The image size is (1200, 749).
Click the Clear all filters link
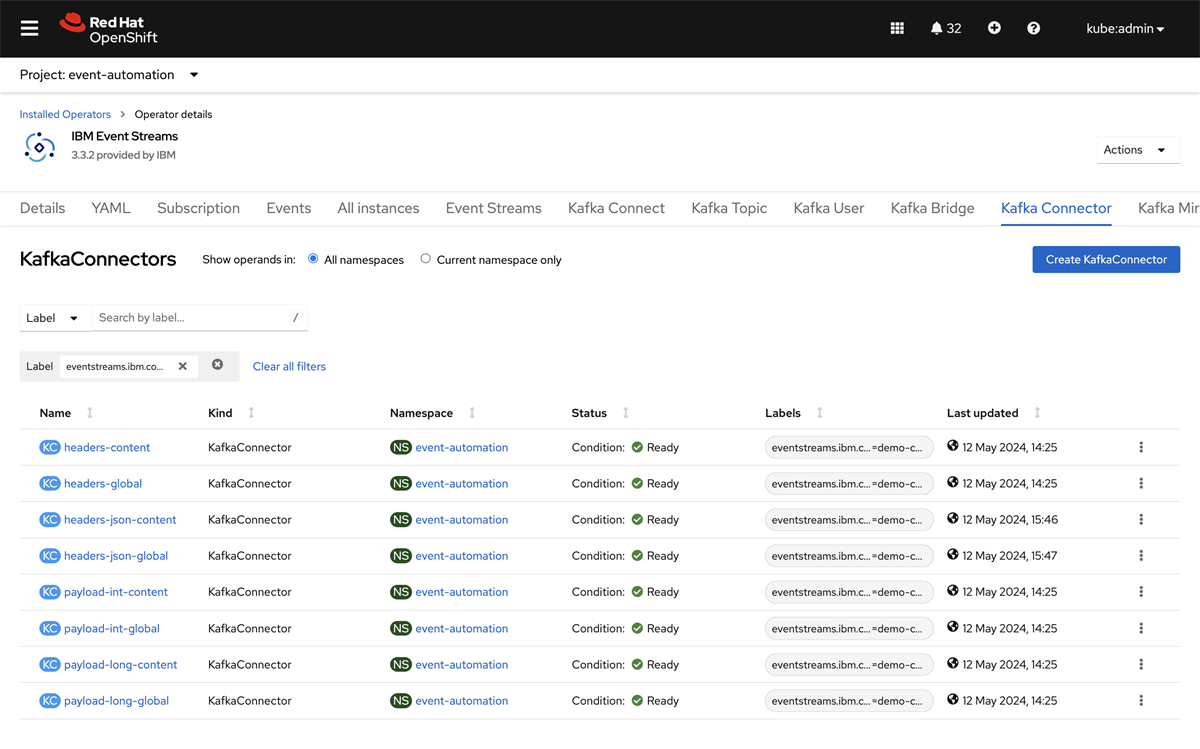pyautogui.click(x=289, y=366)
